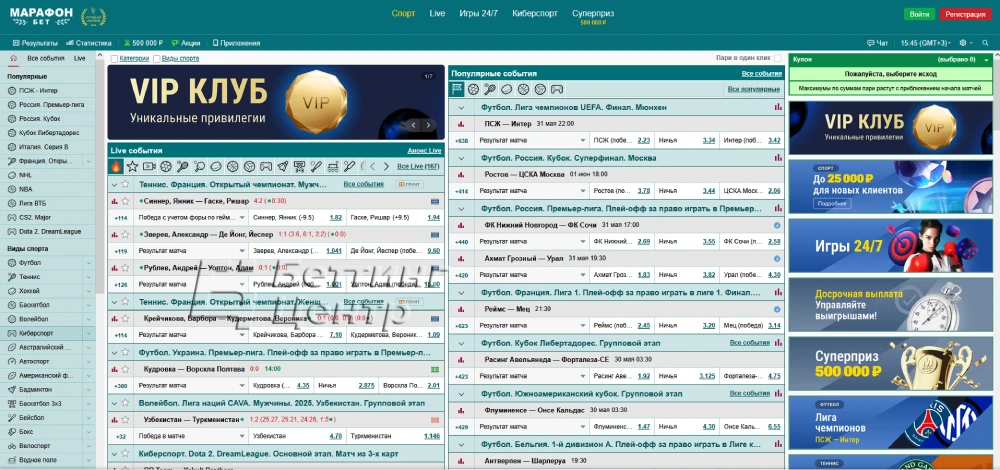Toggle Пари в один клик checkbox
Screen dimensions: 1000x470
pos(776,58)
